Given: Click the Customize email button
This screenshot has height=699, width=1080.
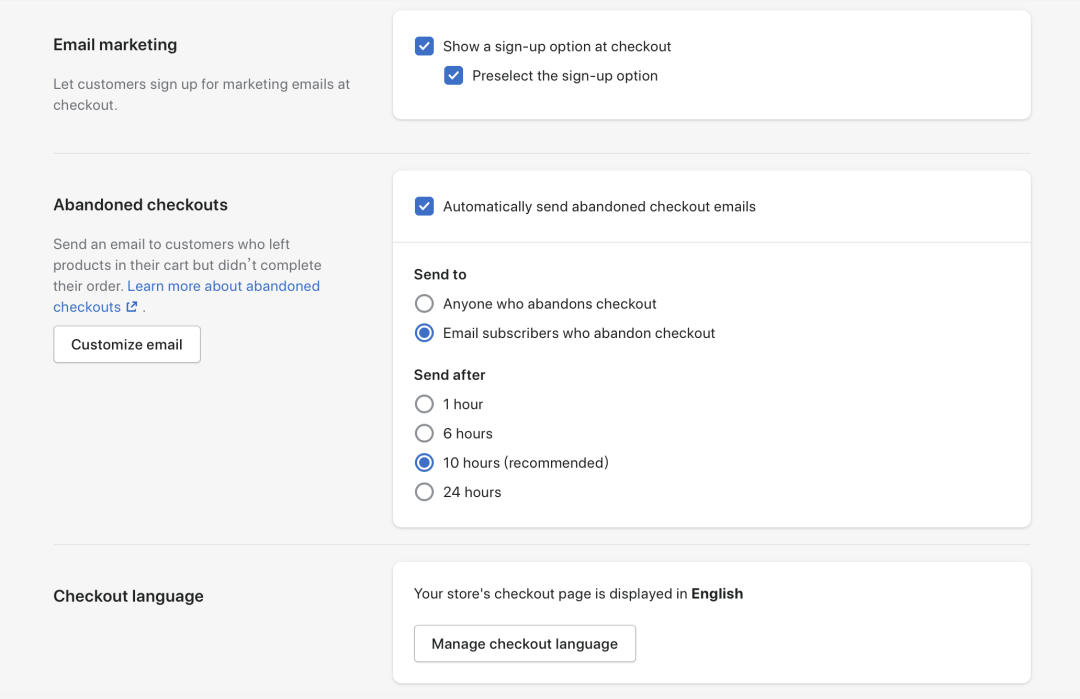Looking at the screenshot, I should pos(127,345).
